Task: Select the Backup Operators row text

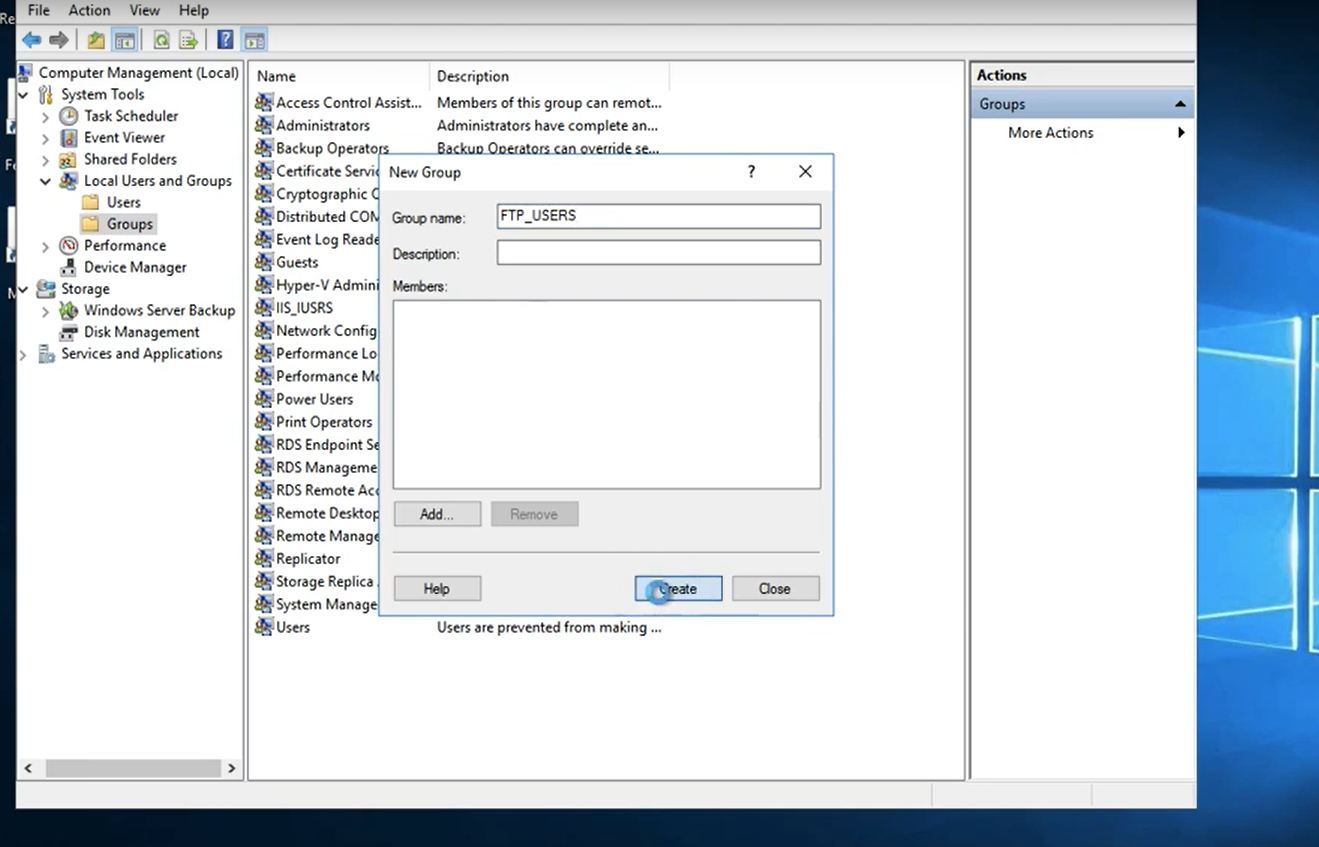Action: (332, 148)
